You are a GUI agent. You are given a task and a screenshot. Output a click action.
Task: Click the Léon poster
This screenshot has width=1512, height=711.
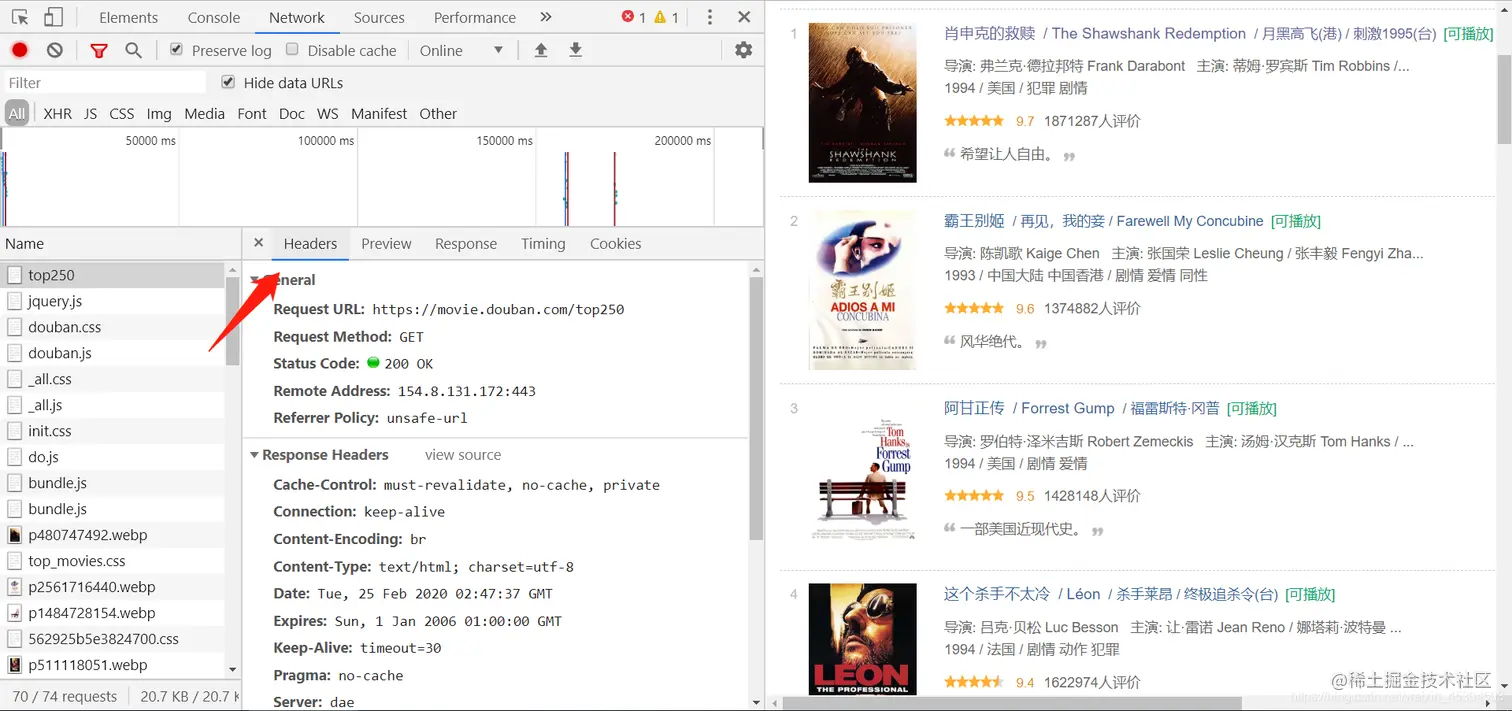tap(862, 639)
